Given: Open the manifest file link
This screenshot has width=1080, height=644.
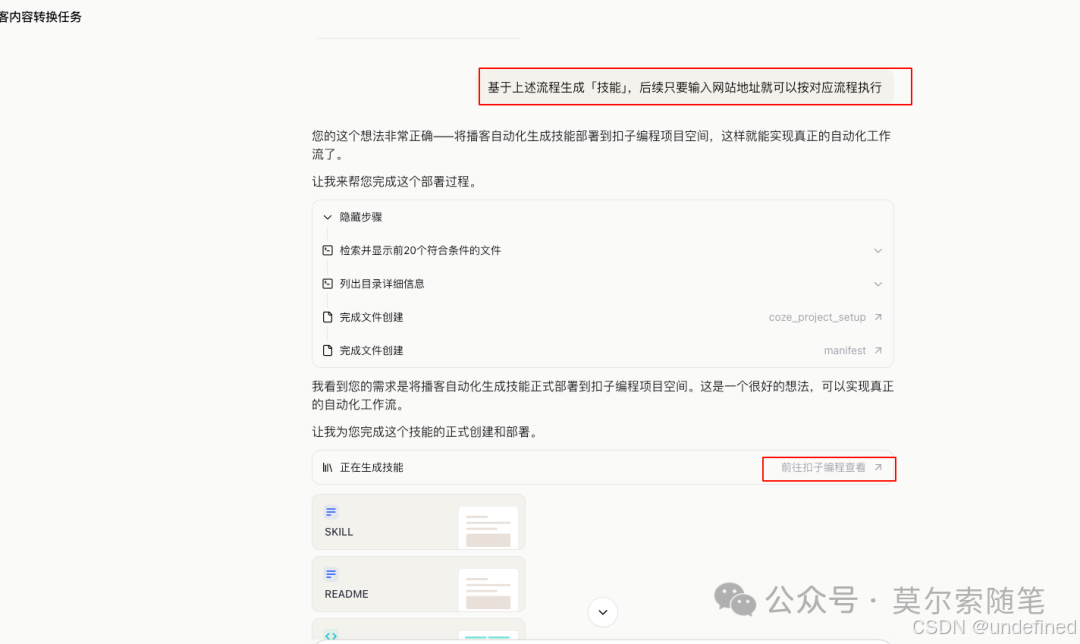Looking at the screenshot, I should [846, 350].
